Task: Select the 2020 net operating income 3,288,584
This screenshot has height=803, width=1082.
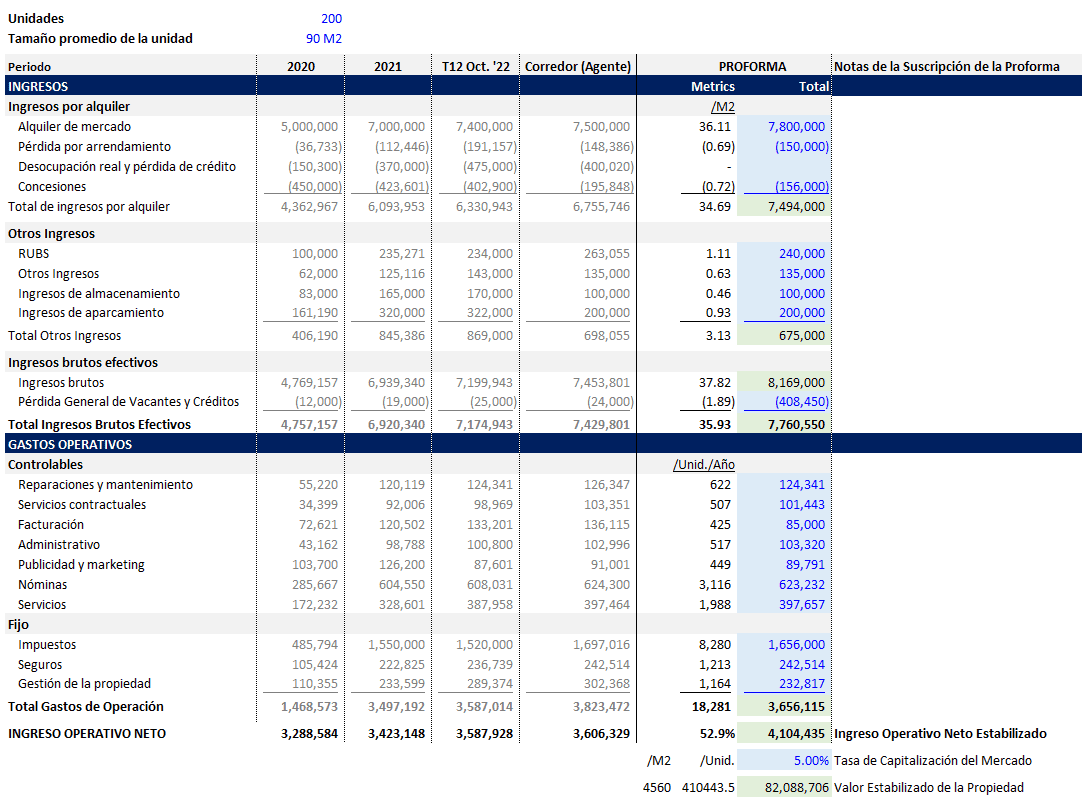Action: coord(308,734)
